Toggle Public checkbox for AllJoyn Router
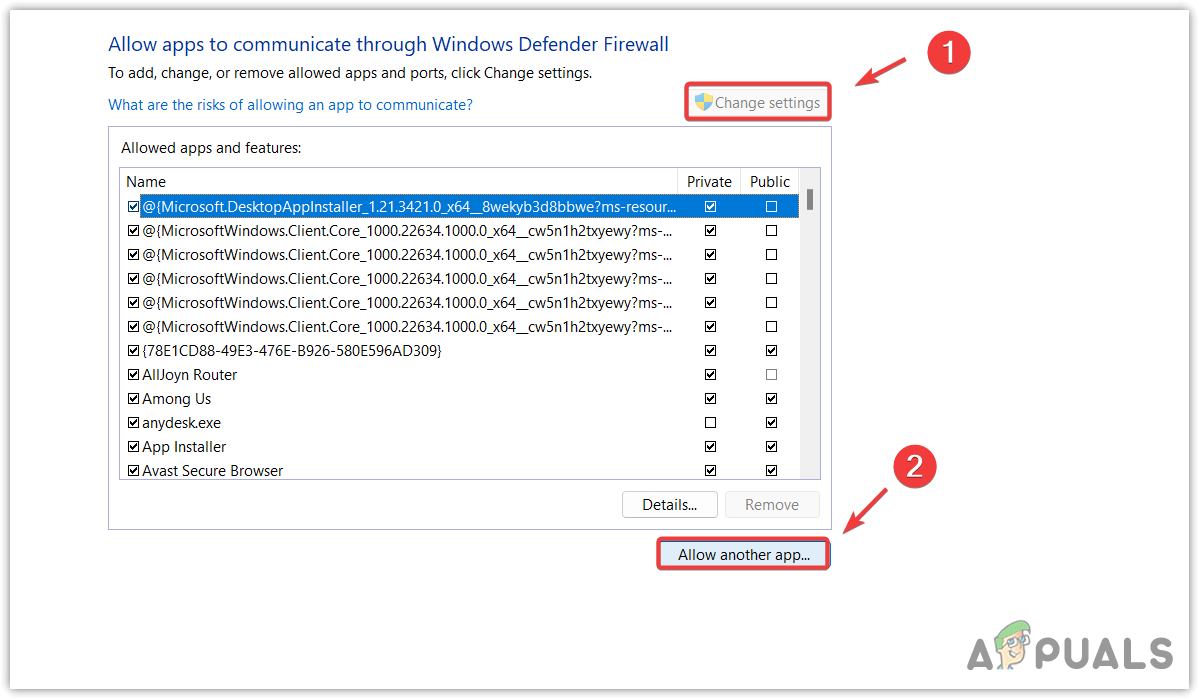Screen dimensions: 1199x699 coord(772,375)
